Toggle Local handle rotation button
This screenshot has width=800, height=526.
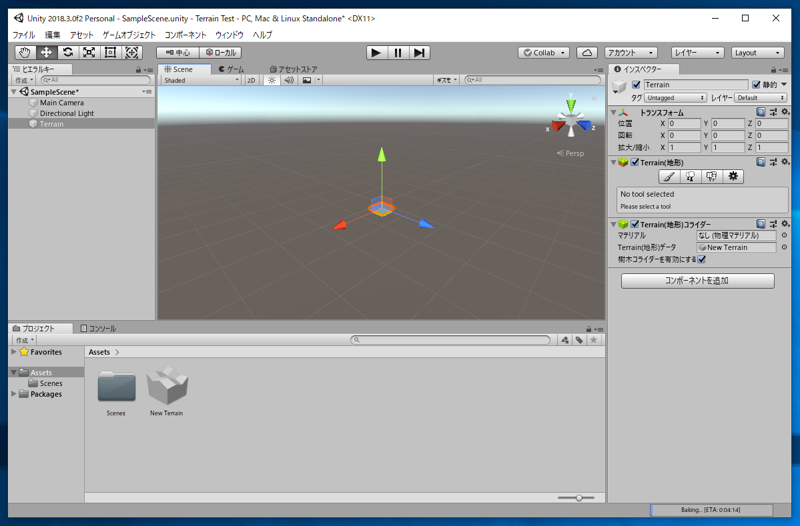point(220,53)
